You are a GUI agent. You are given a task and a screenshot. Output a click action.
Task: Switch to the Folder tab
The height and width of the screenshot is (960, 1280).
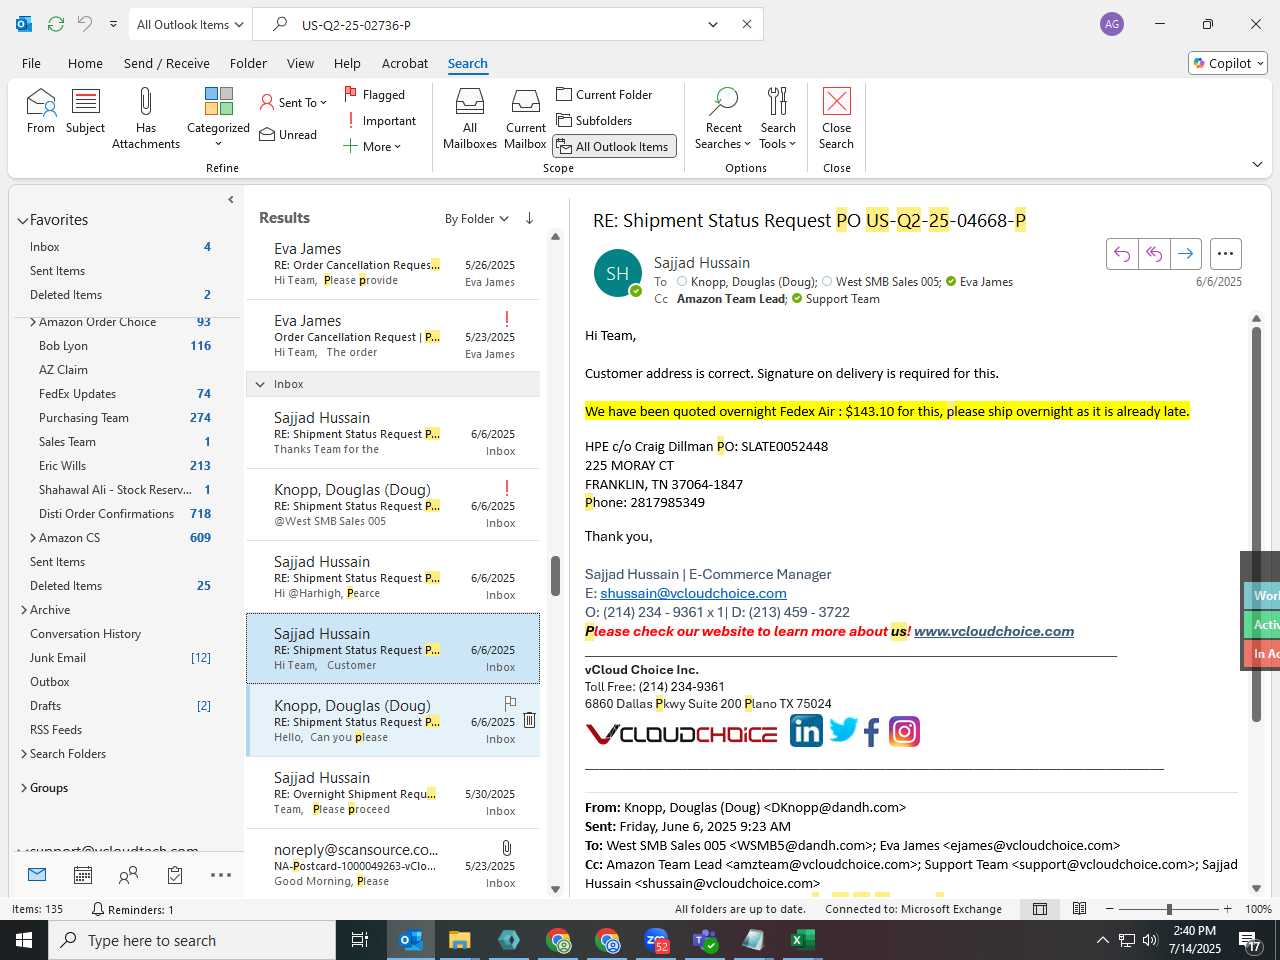248,63
